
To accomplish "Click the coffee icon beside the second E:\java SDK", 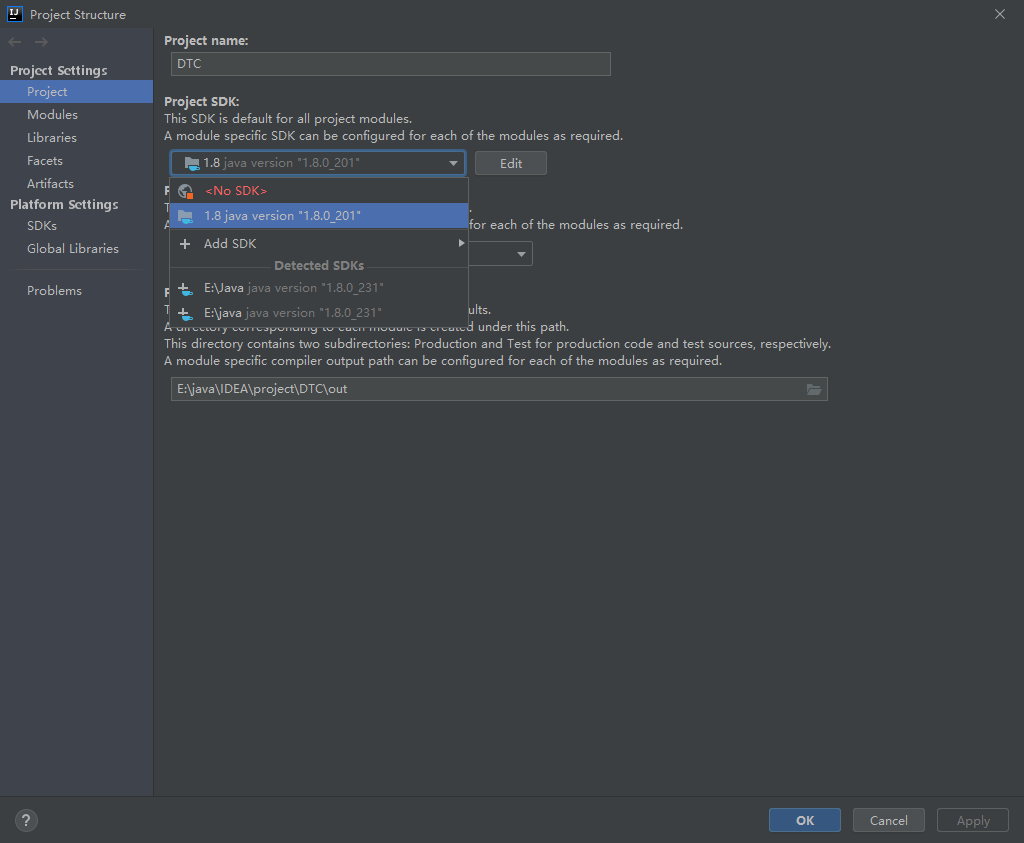I will 185,312.
